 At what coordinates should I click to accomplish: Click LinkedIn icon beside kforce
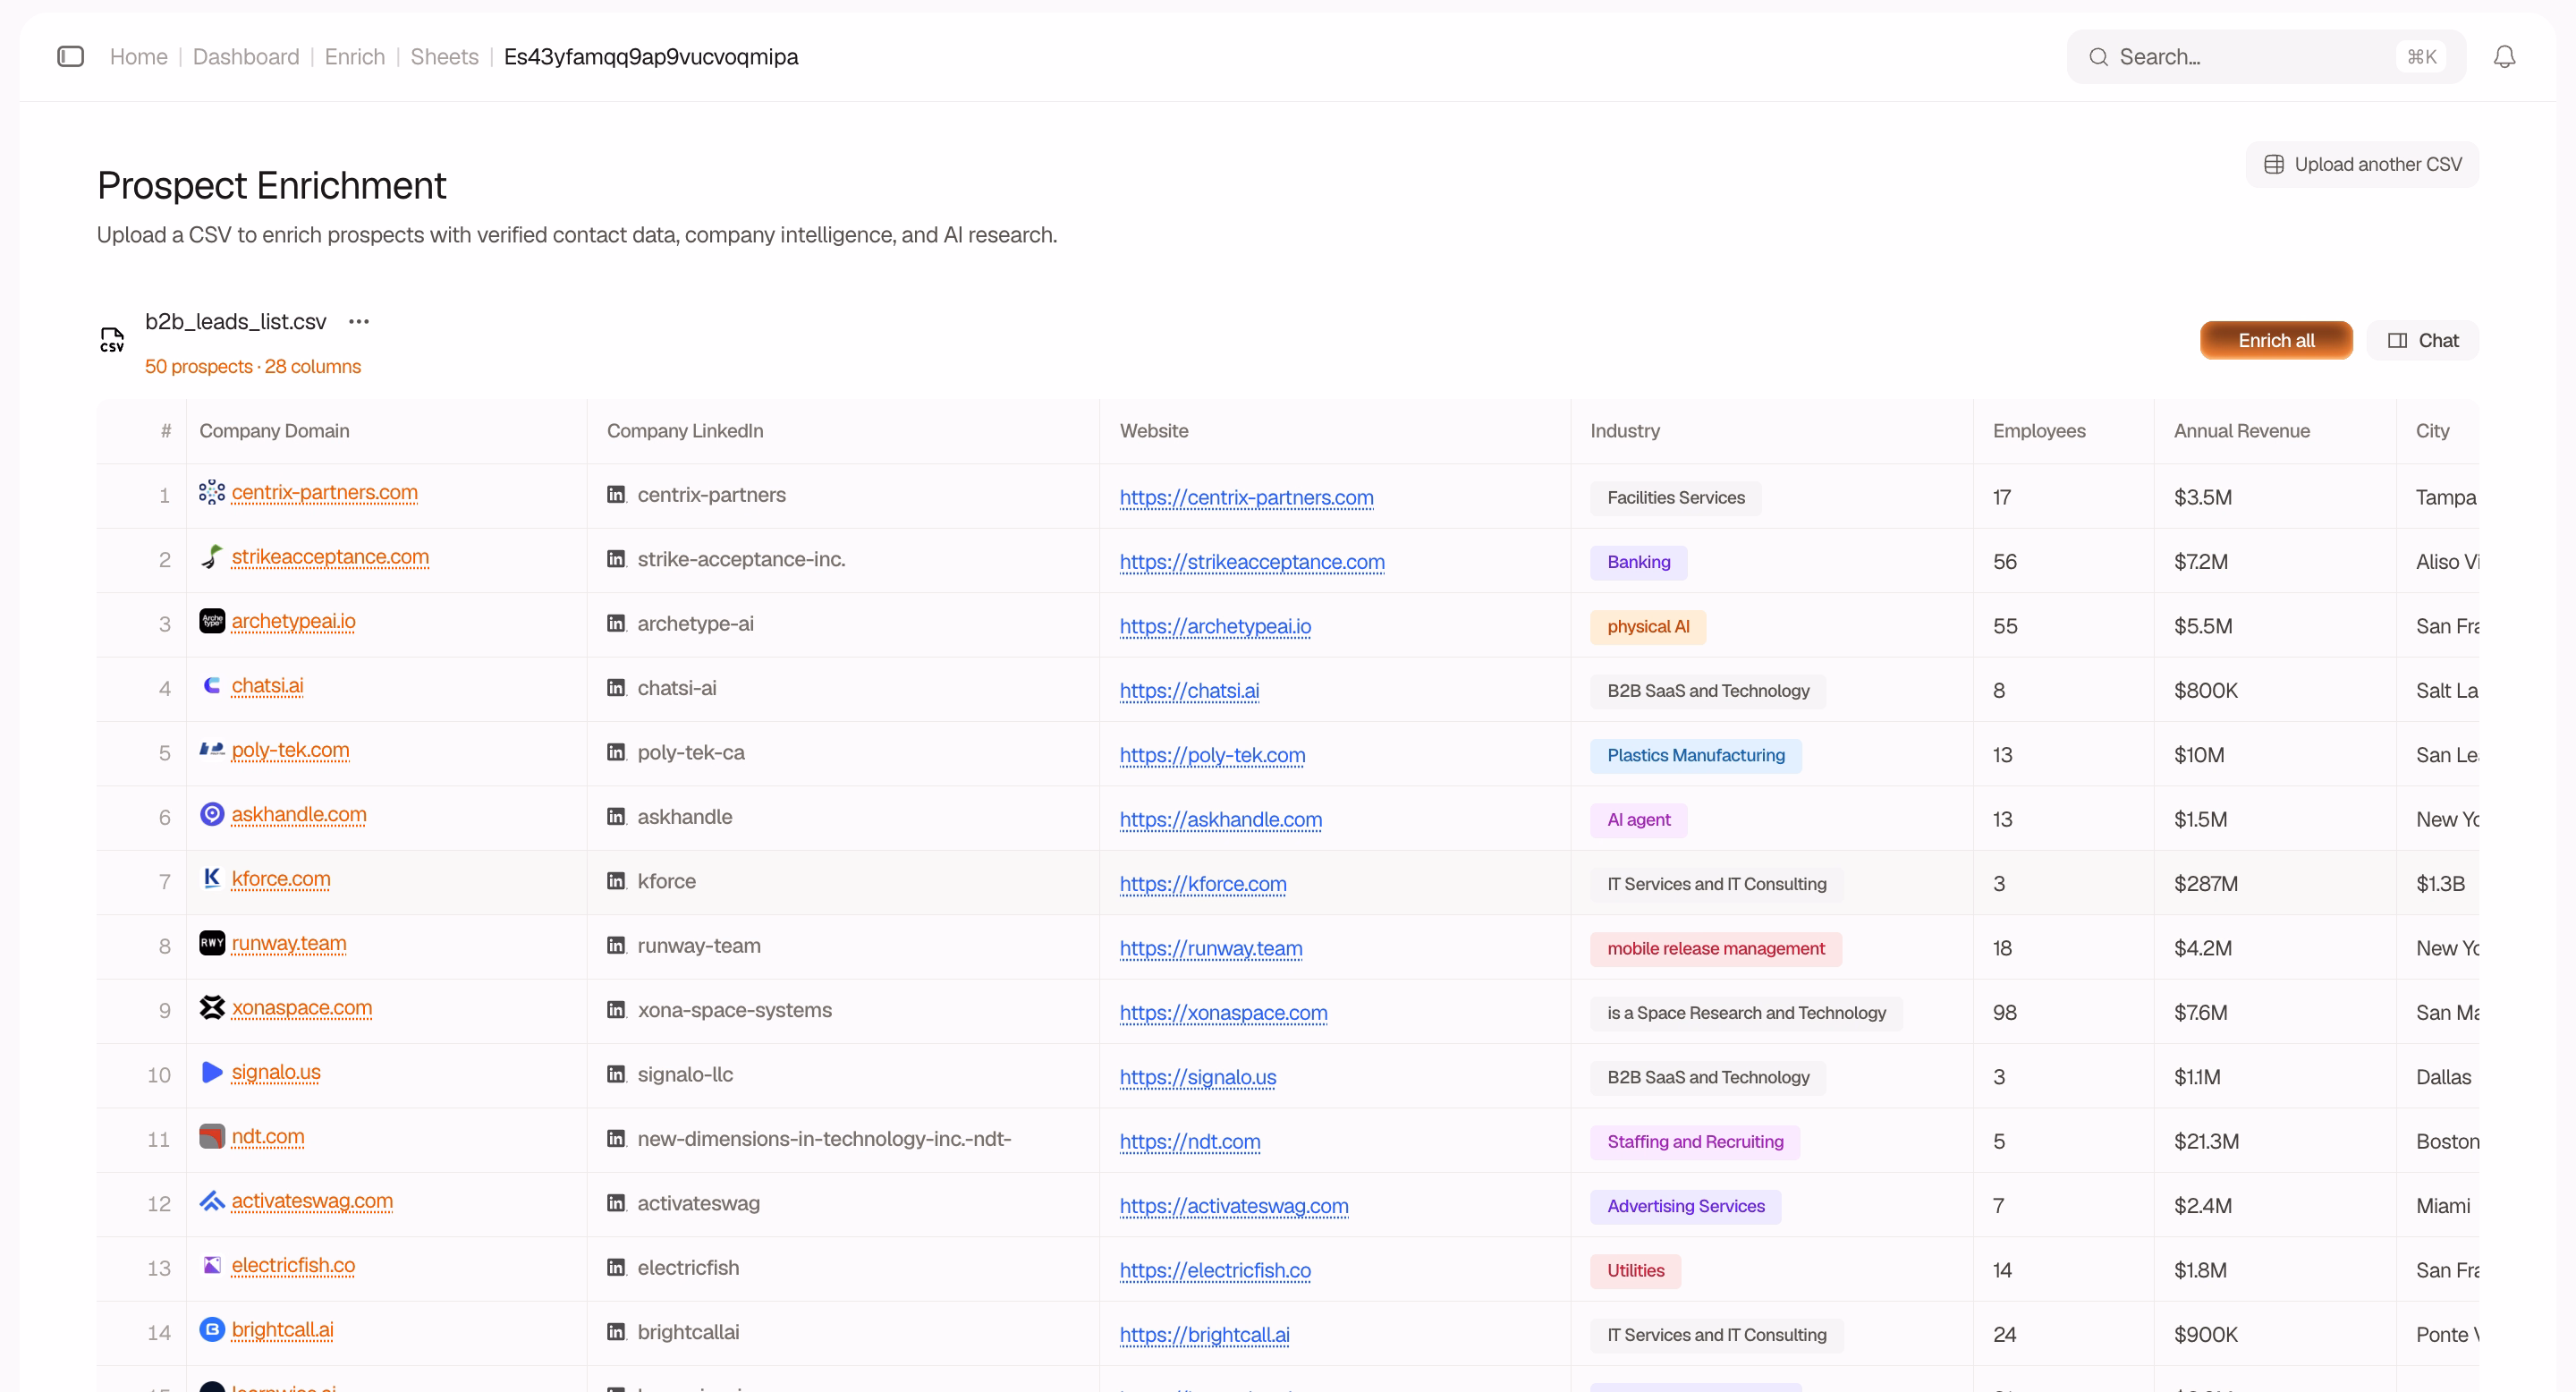616,881
